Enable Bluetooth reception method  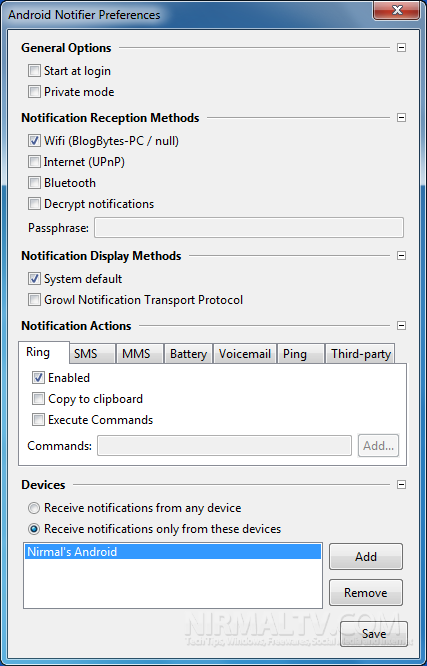coord(34,183)
